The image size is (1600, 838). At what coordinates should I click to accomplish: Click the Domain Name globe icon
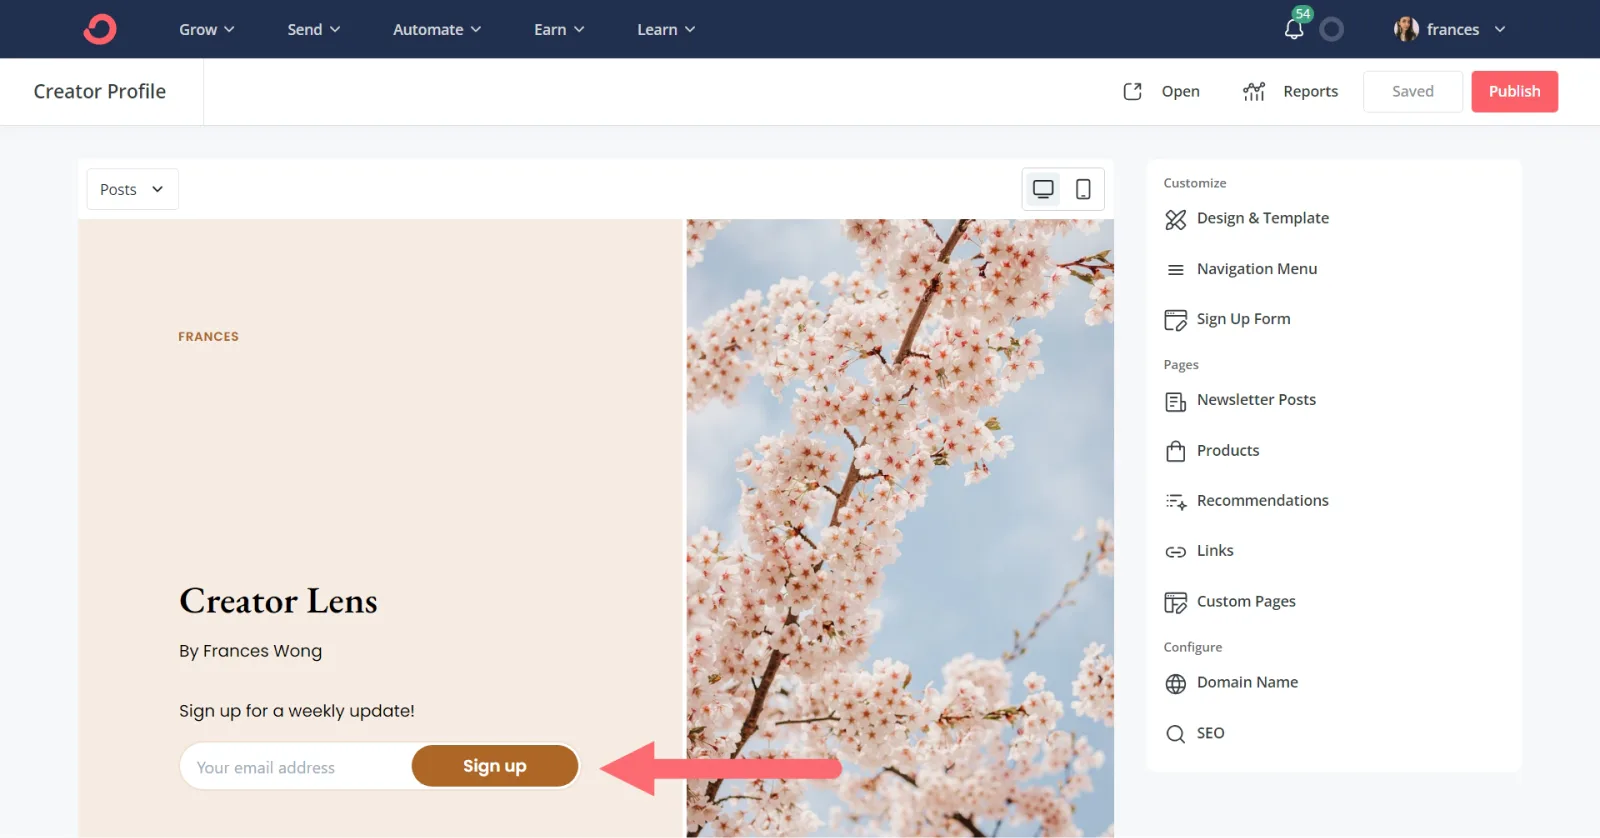point(1176,684)
